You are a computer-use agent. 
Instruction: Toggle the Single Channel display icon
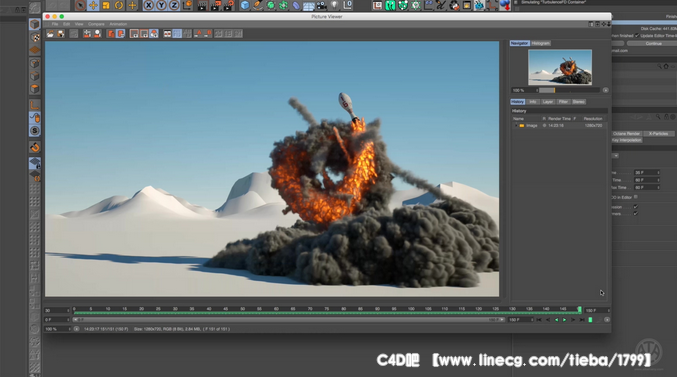click(111, 34)
